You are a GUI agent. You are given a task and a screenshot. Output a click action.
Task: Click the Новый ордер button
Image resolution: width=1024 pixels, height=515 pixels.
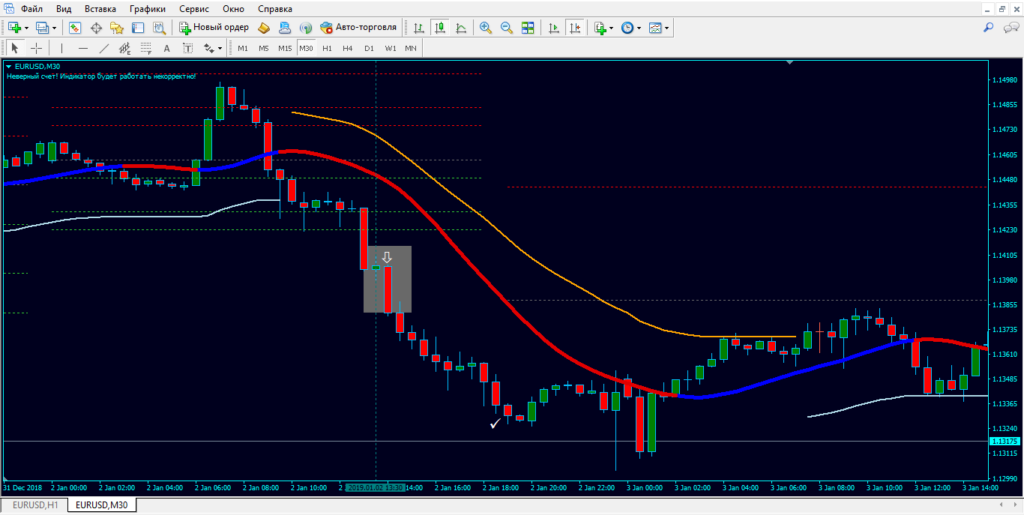[214, 27]
